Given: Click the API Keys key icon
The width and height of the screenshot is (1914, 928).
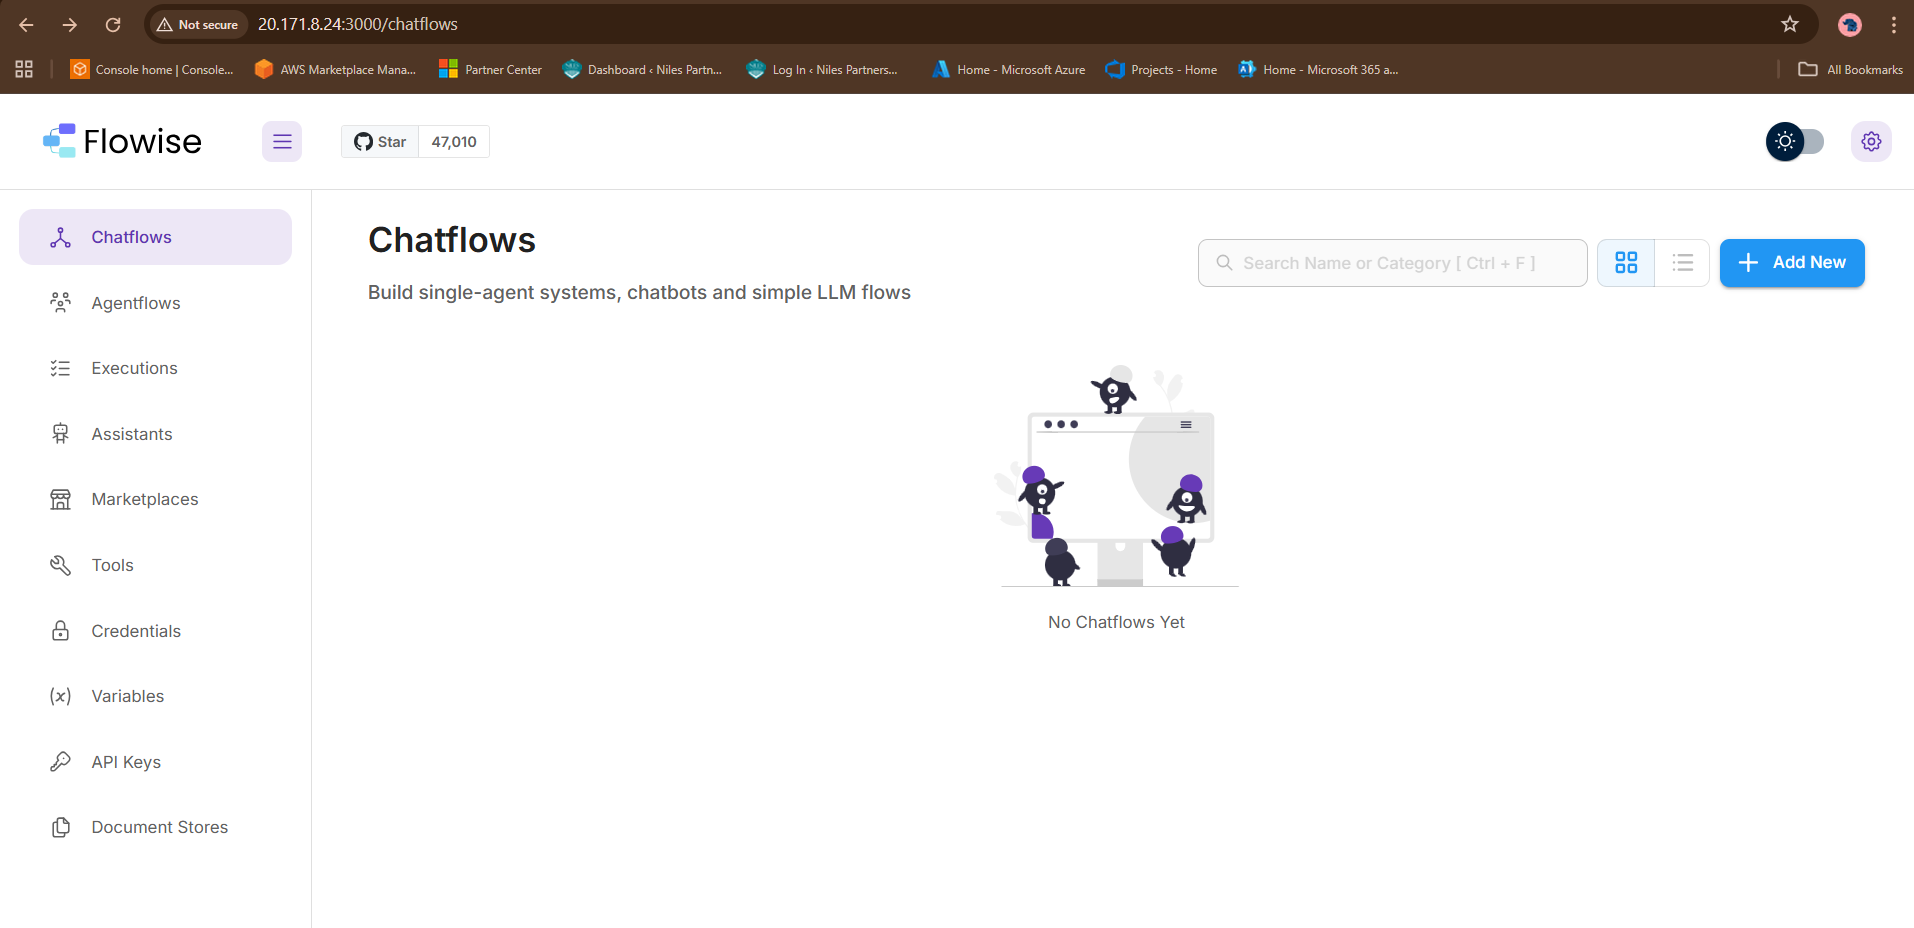Looking at the screenshot, I should 61,762.
